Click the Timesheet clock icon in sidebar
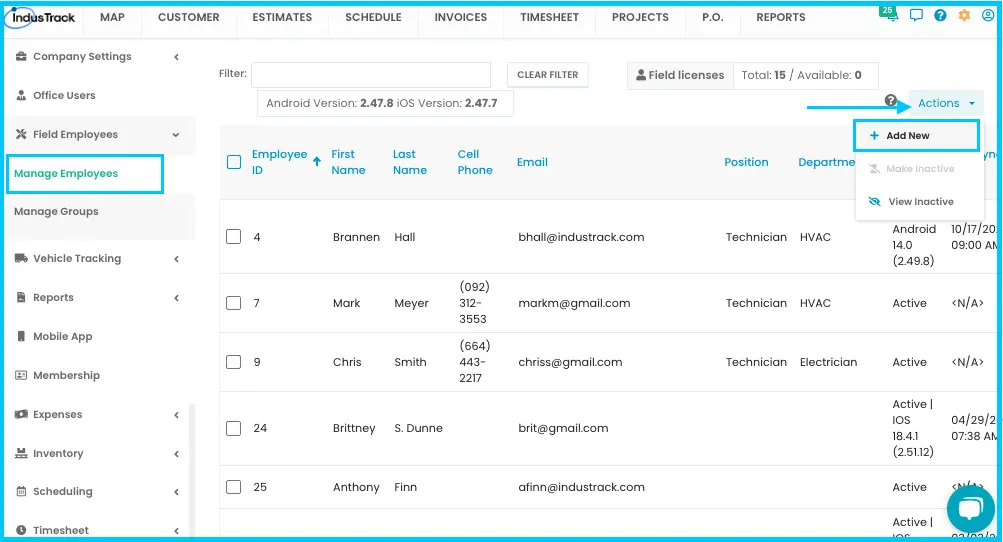 point(21,530)
